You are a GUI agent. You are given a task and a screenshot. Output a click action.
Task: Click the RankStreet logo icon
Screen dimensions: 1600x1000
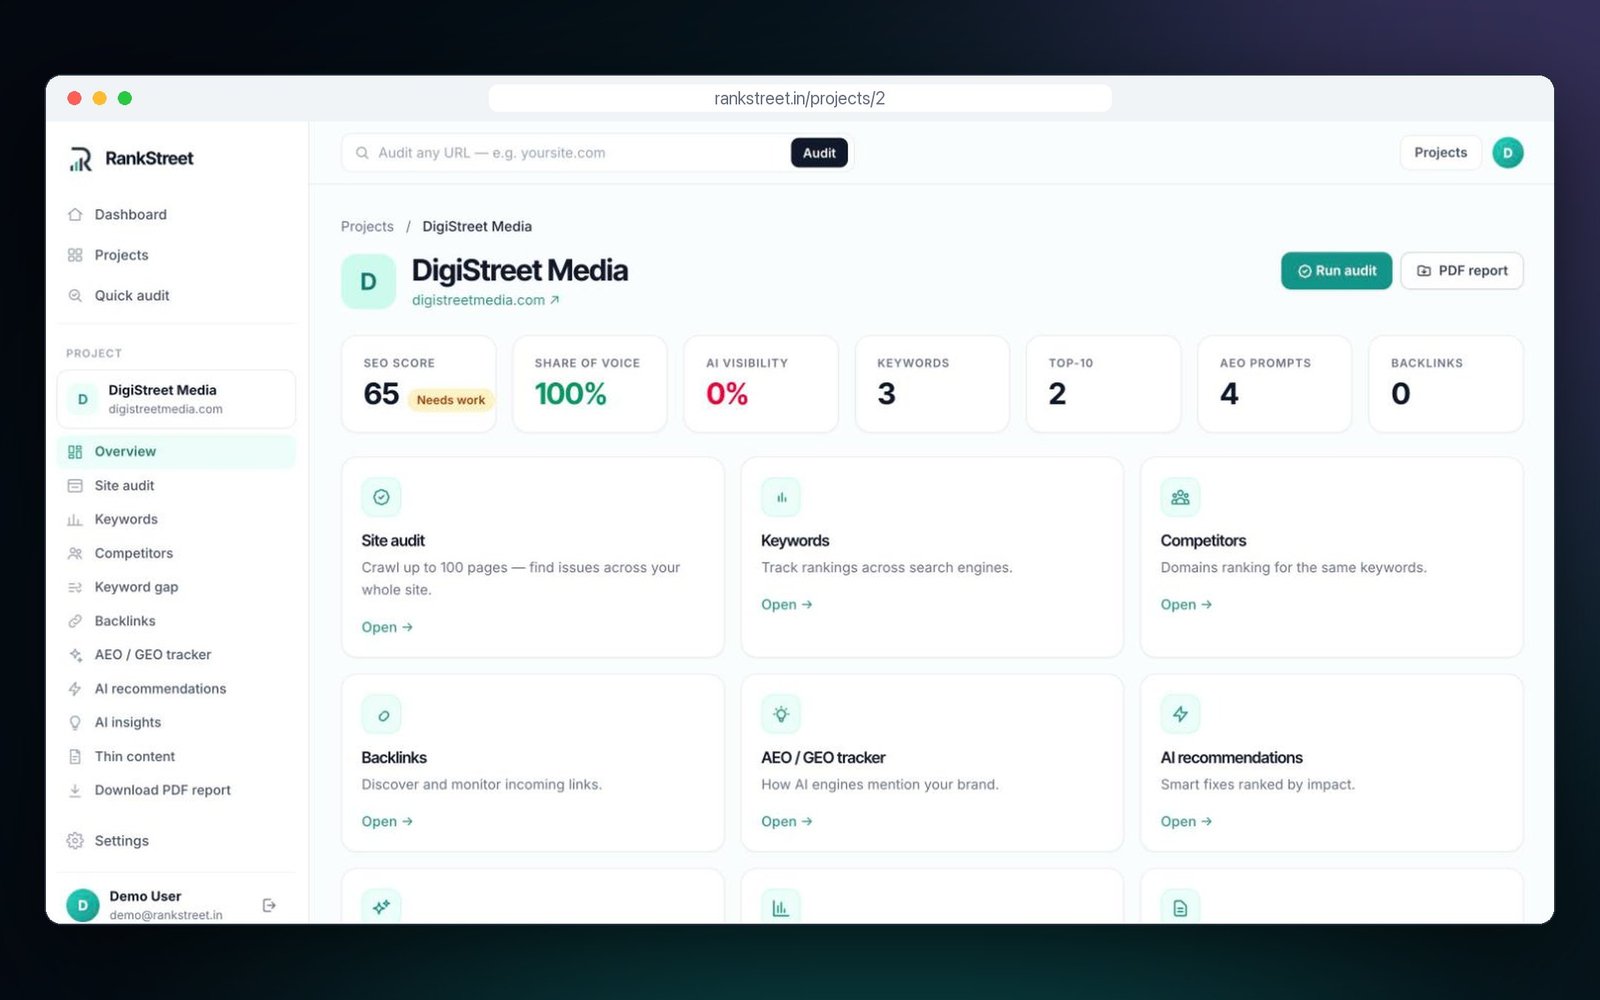[x=80, y=159]
